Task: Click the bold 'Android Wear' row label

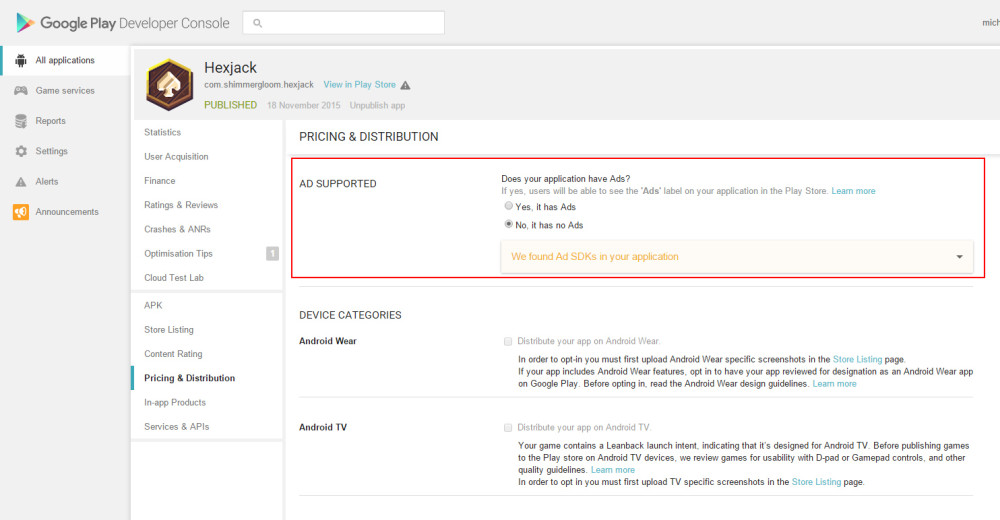Action: click(328, 341)
